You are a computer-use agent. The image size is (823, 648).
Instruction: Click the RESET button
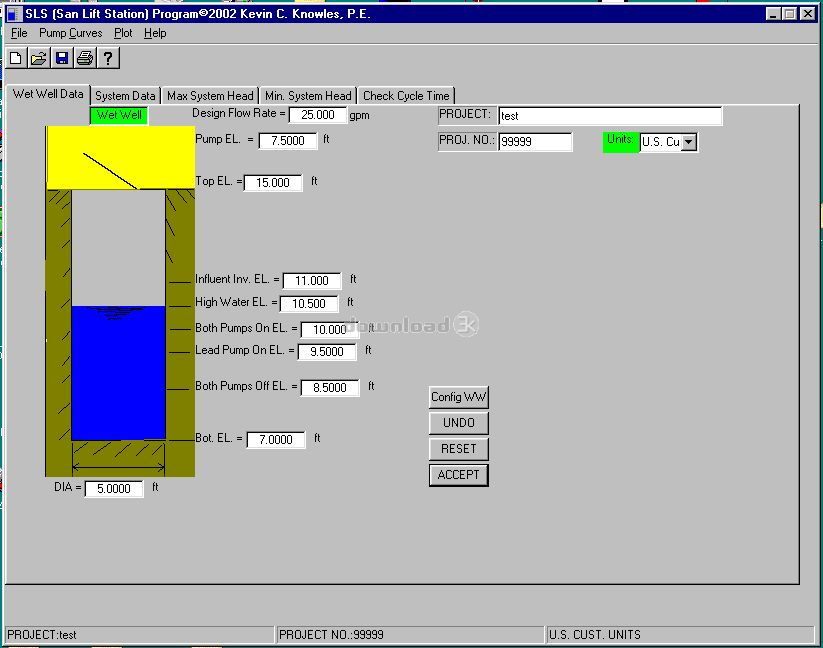(x=459, y=449)
